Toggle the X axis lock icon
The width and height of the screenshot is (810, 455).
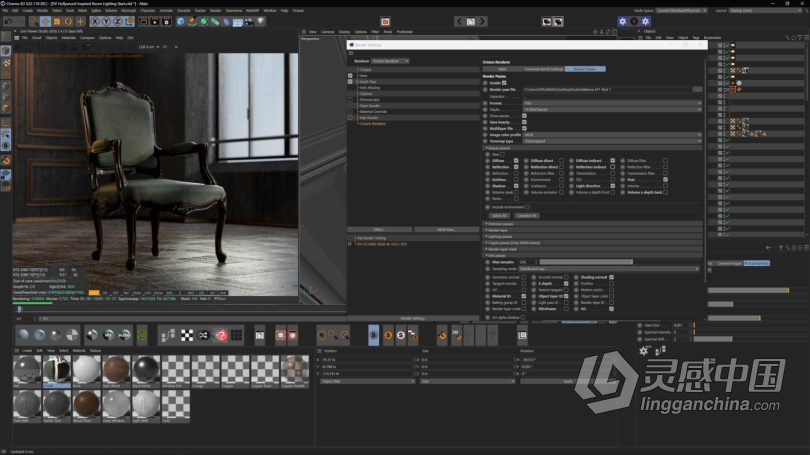click(95, 22)
